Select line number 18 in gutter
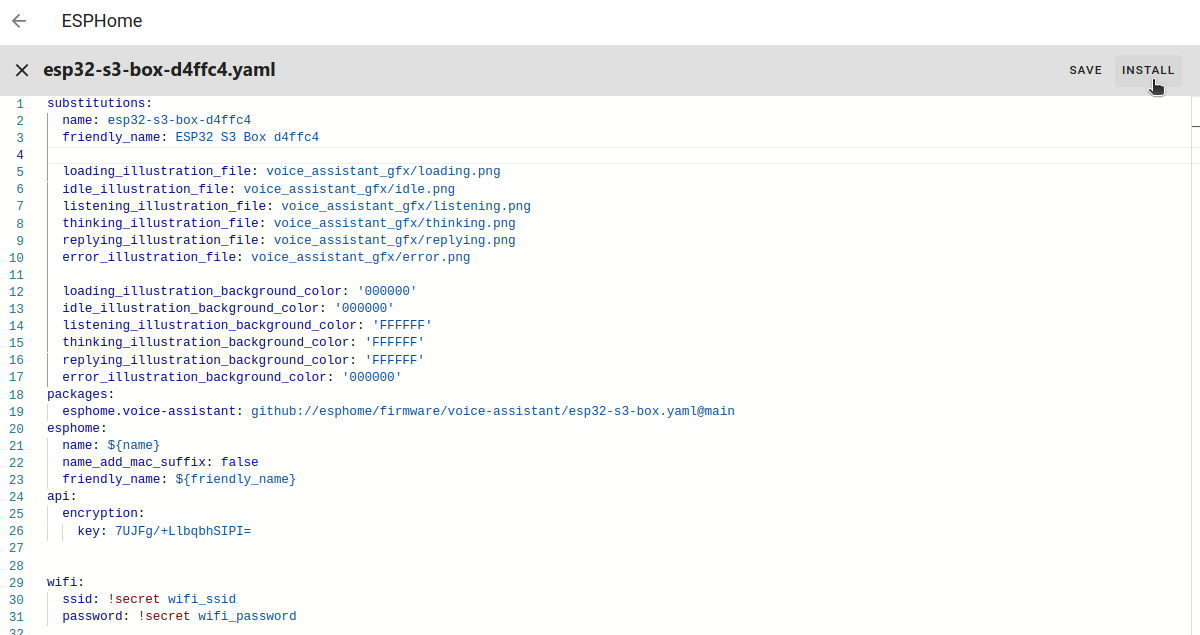This screenshot has height=635, width=1200. coord(16,394)
